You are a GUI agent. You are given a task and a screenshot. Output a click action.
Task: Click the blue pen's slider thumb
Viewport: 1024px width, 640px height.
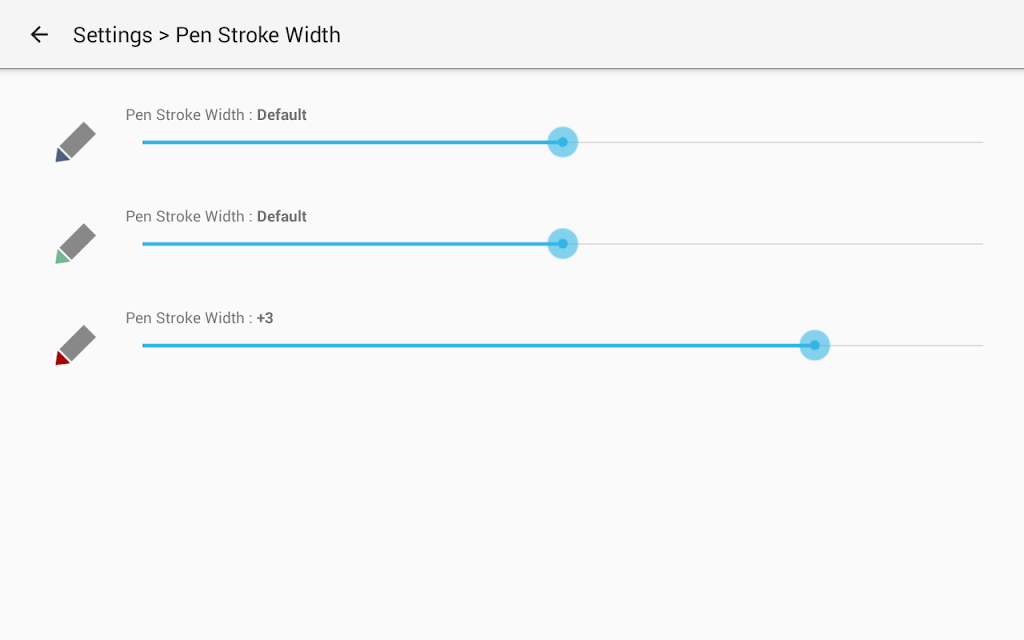(x=562, y=142)
